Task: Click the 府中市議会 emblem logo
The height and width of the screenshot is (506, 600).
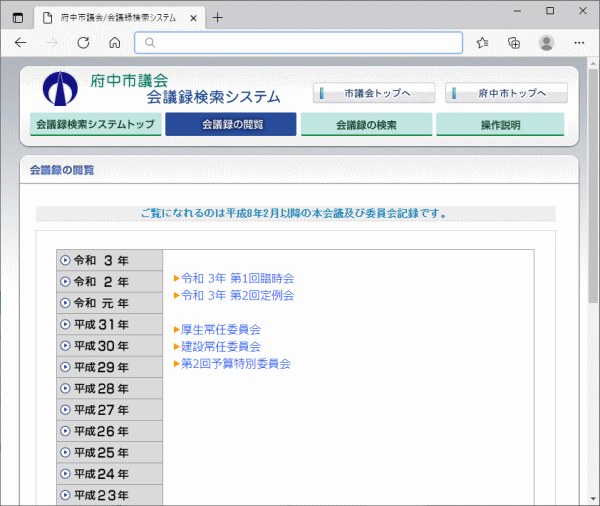Action: pos(60,88)
